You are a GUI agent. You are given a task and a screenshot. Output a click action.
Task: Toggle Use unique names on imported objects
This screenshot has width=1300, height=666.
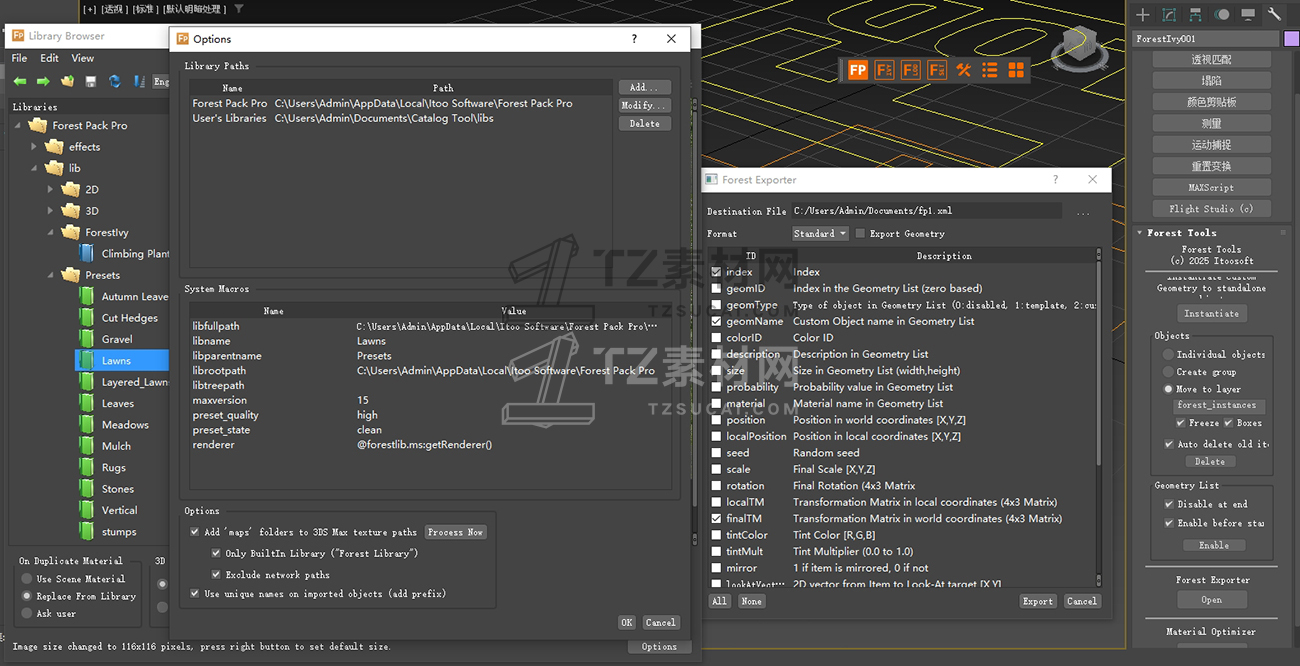[x=195, y=594]
